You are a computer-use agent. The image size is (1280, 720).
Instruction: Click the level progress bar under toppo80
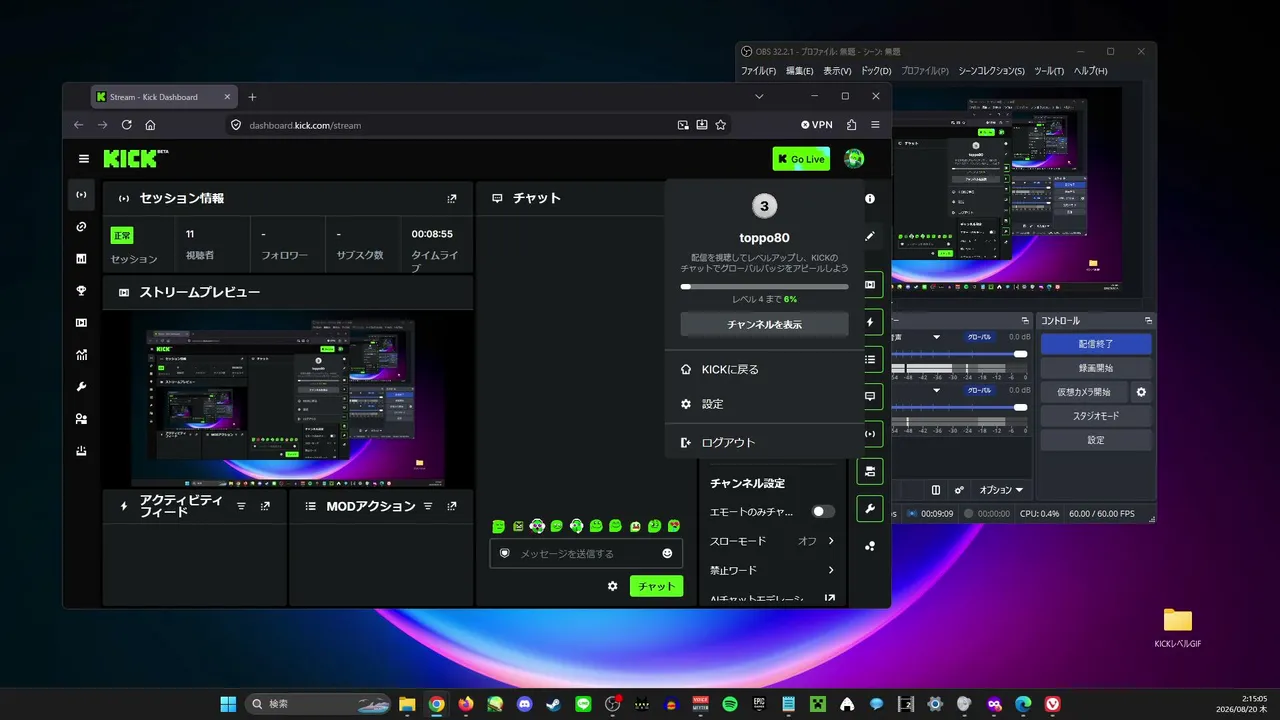764,287
